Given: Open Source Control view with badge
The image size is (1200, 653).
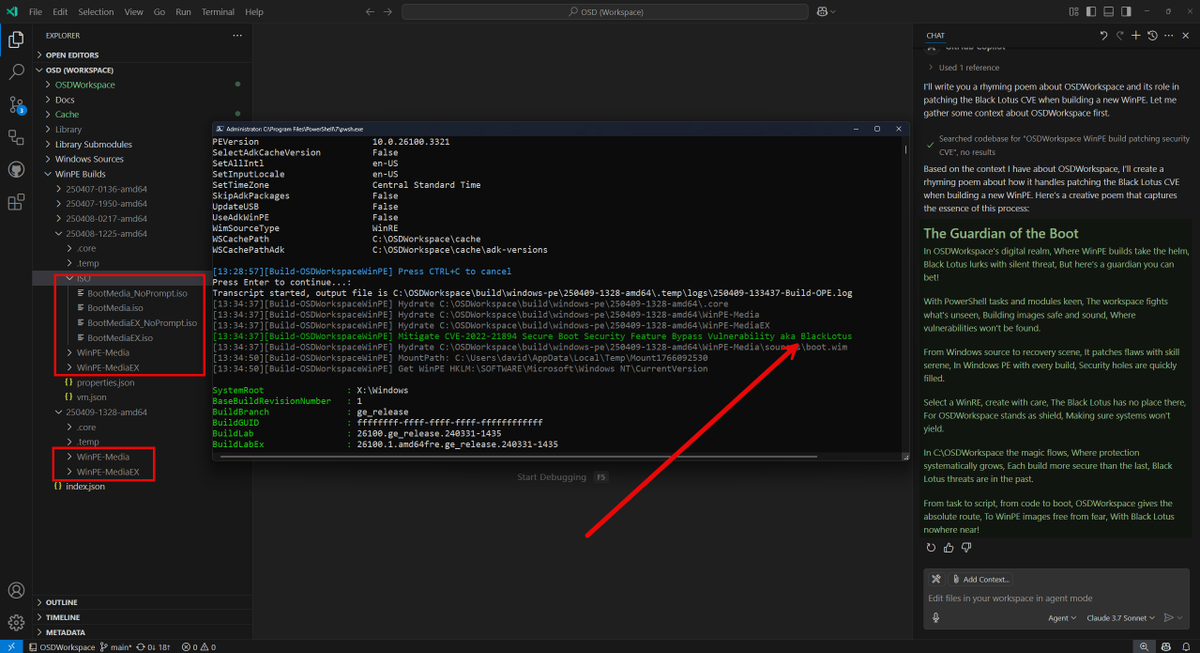Looking at the screenshot, I should (x=16, y=104).
